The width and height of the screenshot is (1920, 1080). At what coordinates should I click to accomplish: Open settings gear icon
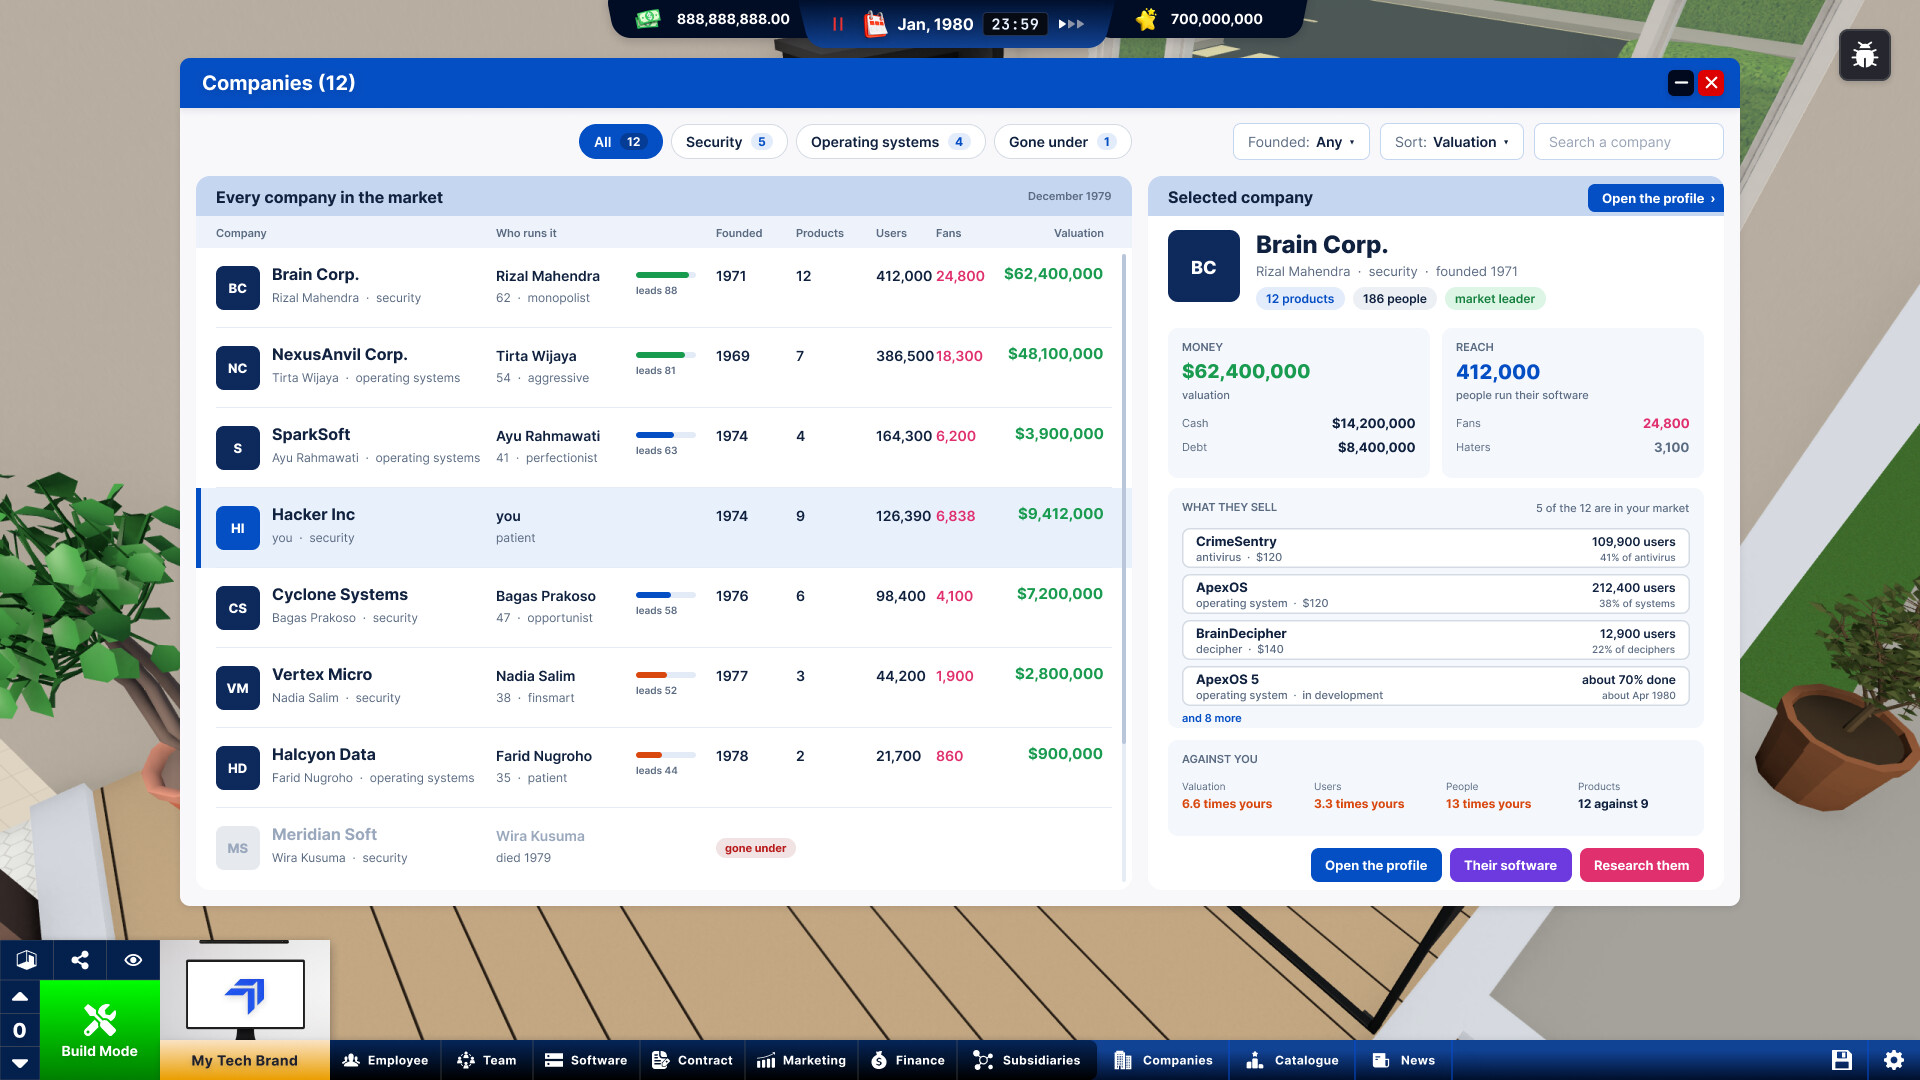1894,1060
